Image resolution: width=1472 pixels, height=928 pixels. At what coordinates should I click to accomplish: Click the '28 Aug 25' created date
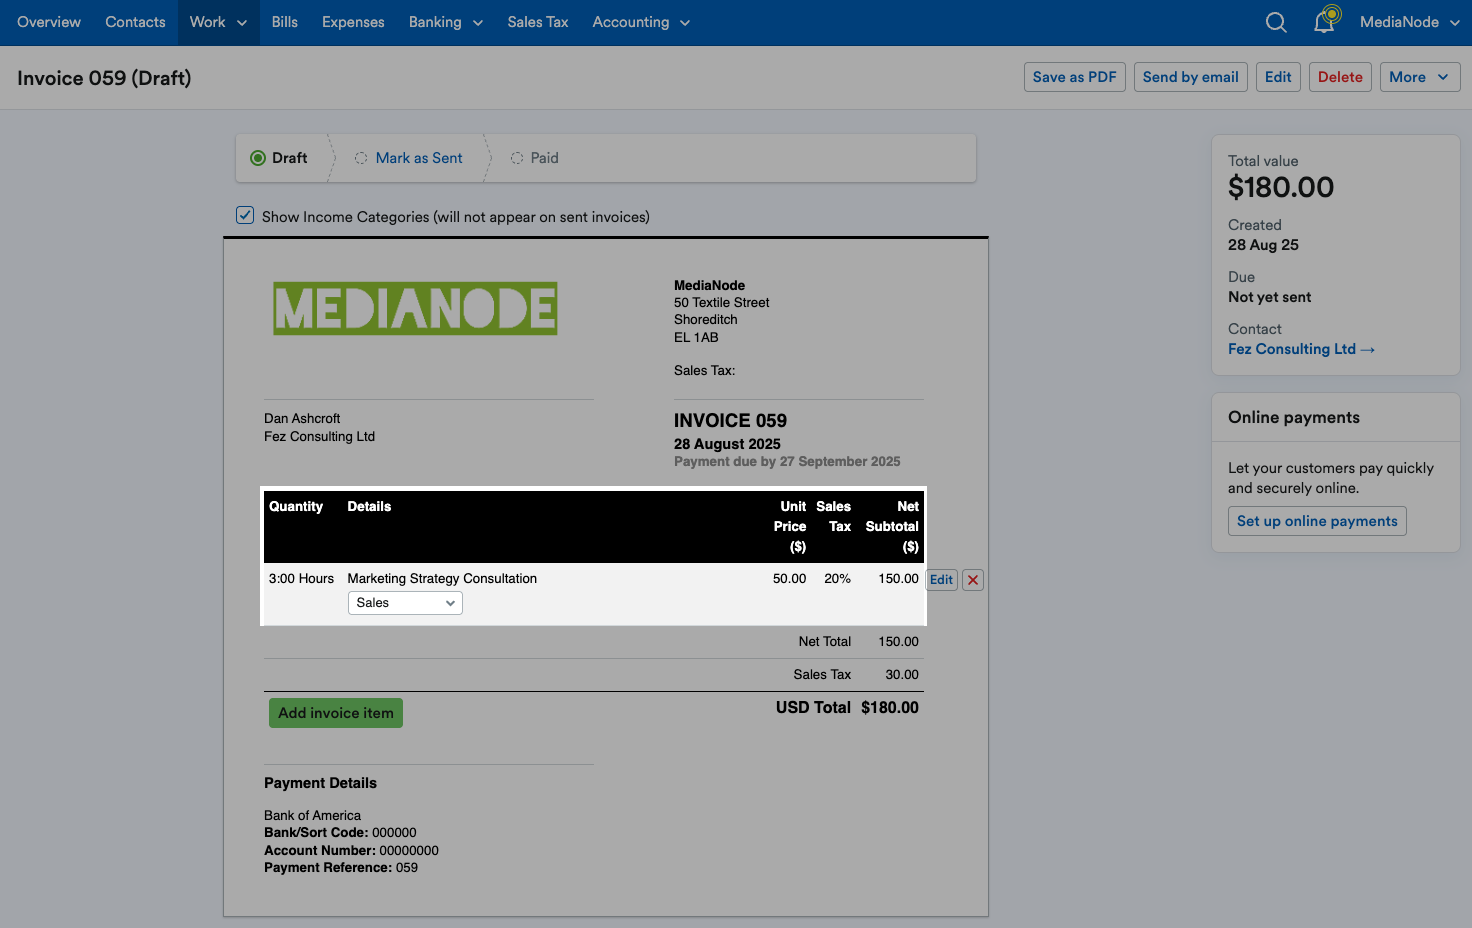[1263, 245]
